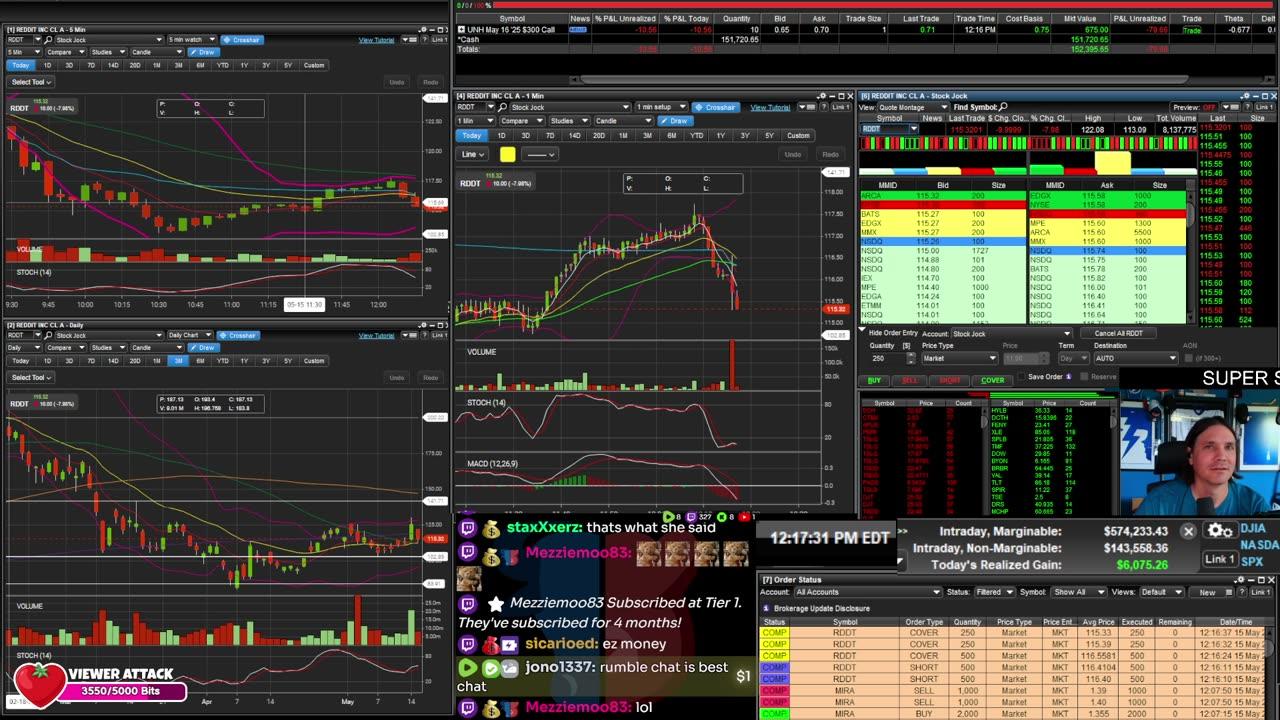1280x720 pixels.
Task: Open Compare dropdown in 1 Min chart
Action: pos(521,121)
